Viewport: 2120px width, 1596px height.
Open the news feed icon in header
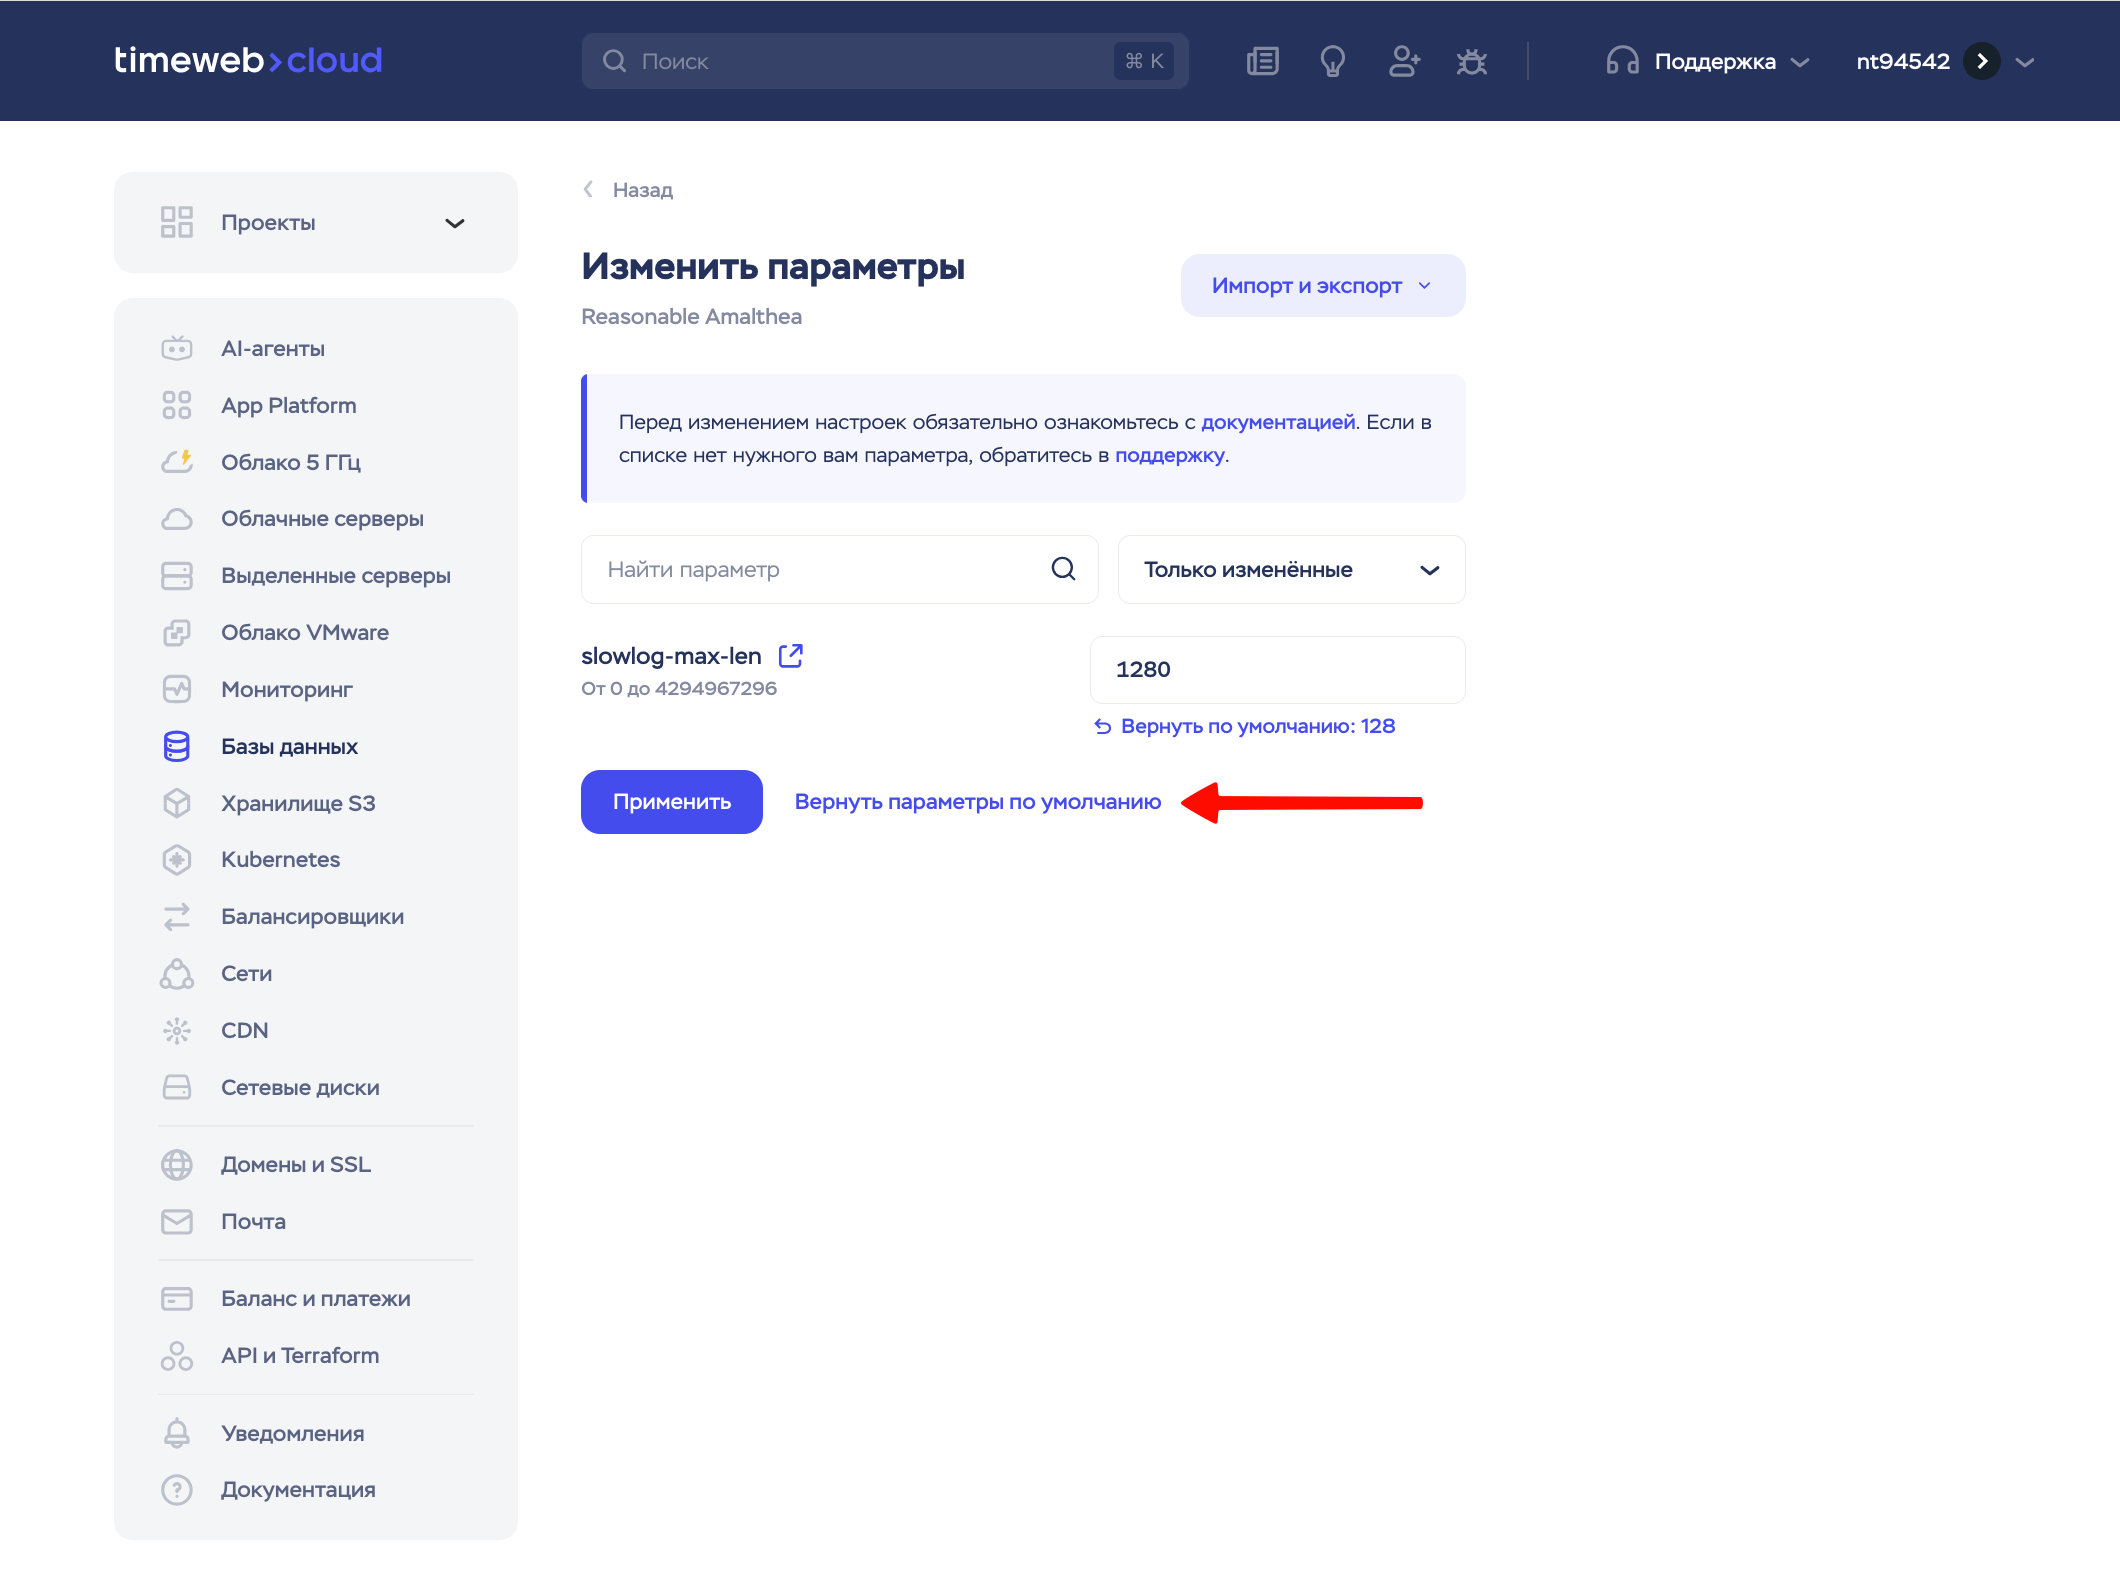click(1263, 62)
